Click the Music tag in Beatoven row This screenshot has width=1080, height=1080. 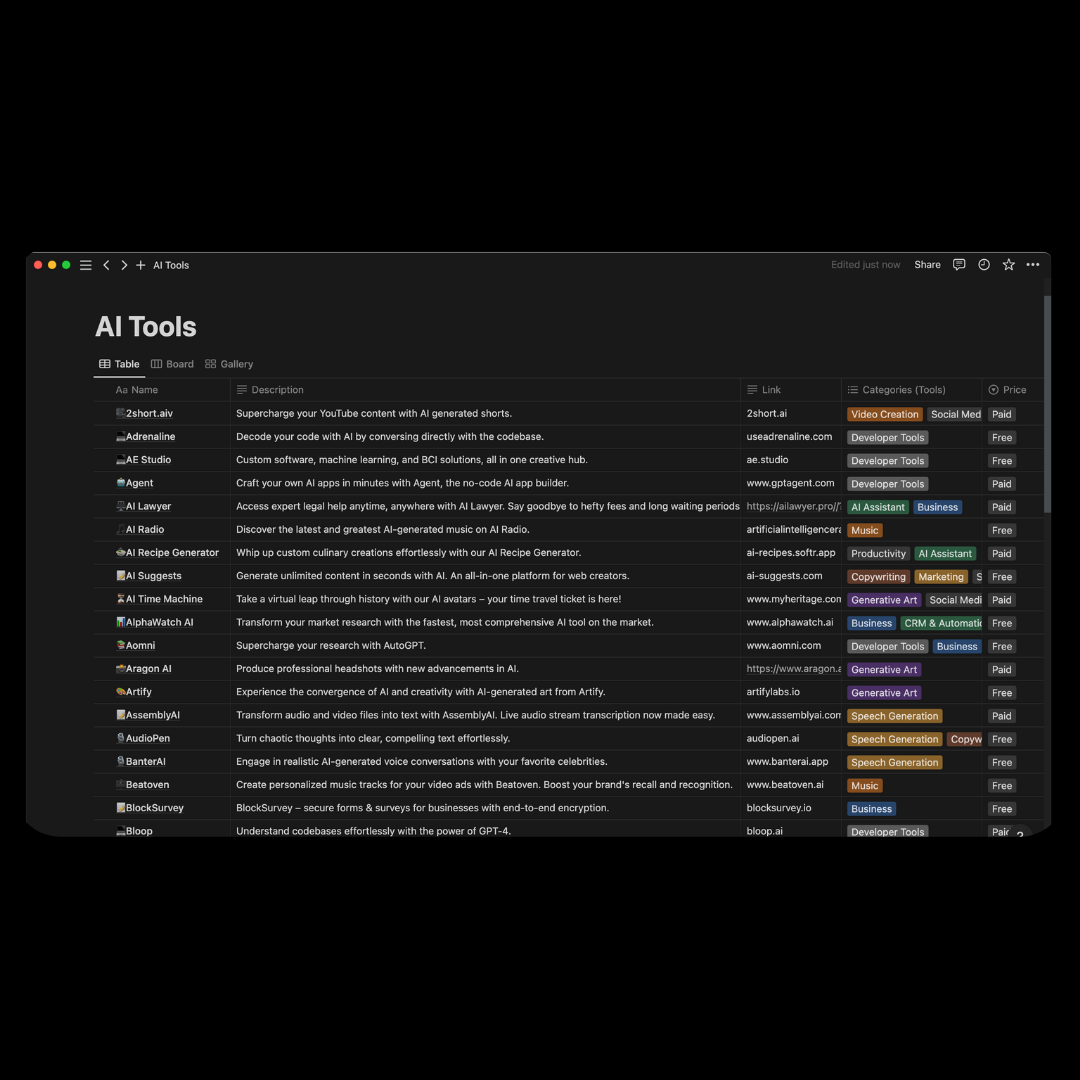[x=864, y=786]
